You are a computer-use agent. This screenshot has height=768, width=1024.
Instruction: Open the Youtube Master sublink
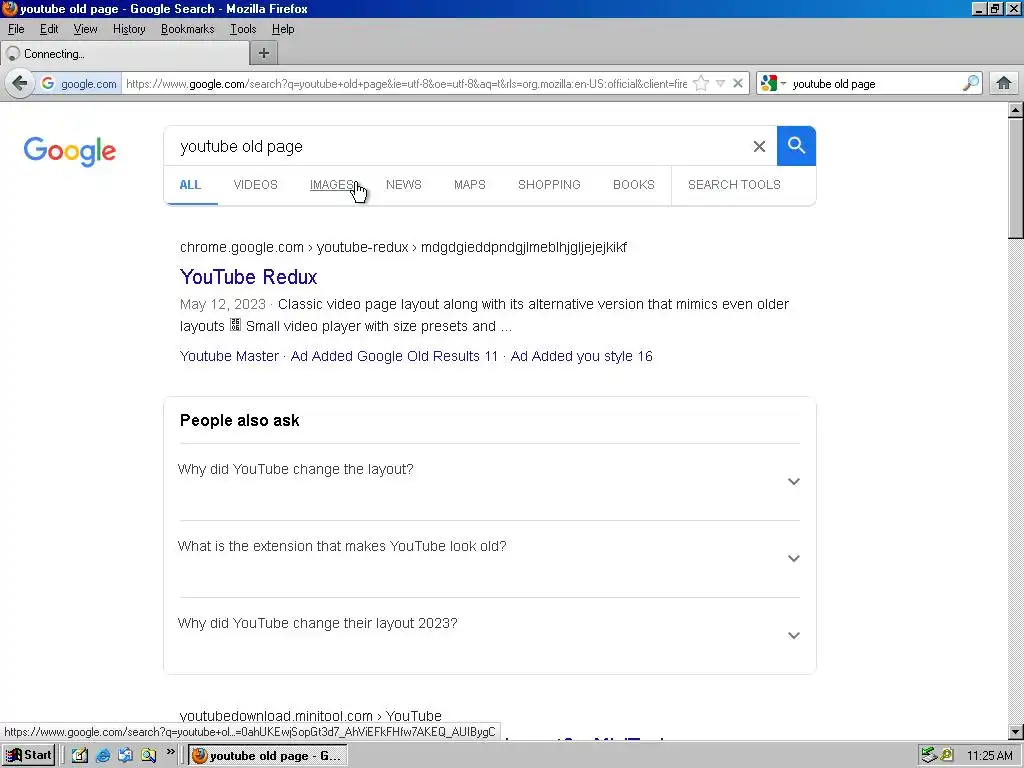(x=229, y=356)
